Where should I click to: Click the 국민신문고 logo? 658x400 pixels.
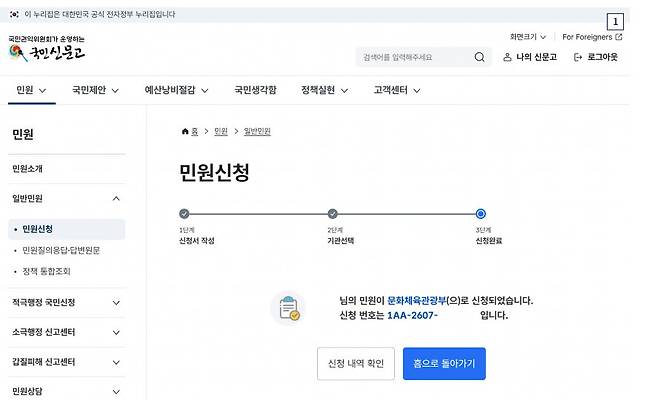point(47,50)
